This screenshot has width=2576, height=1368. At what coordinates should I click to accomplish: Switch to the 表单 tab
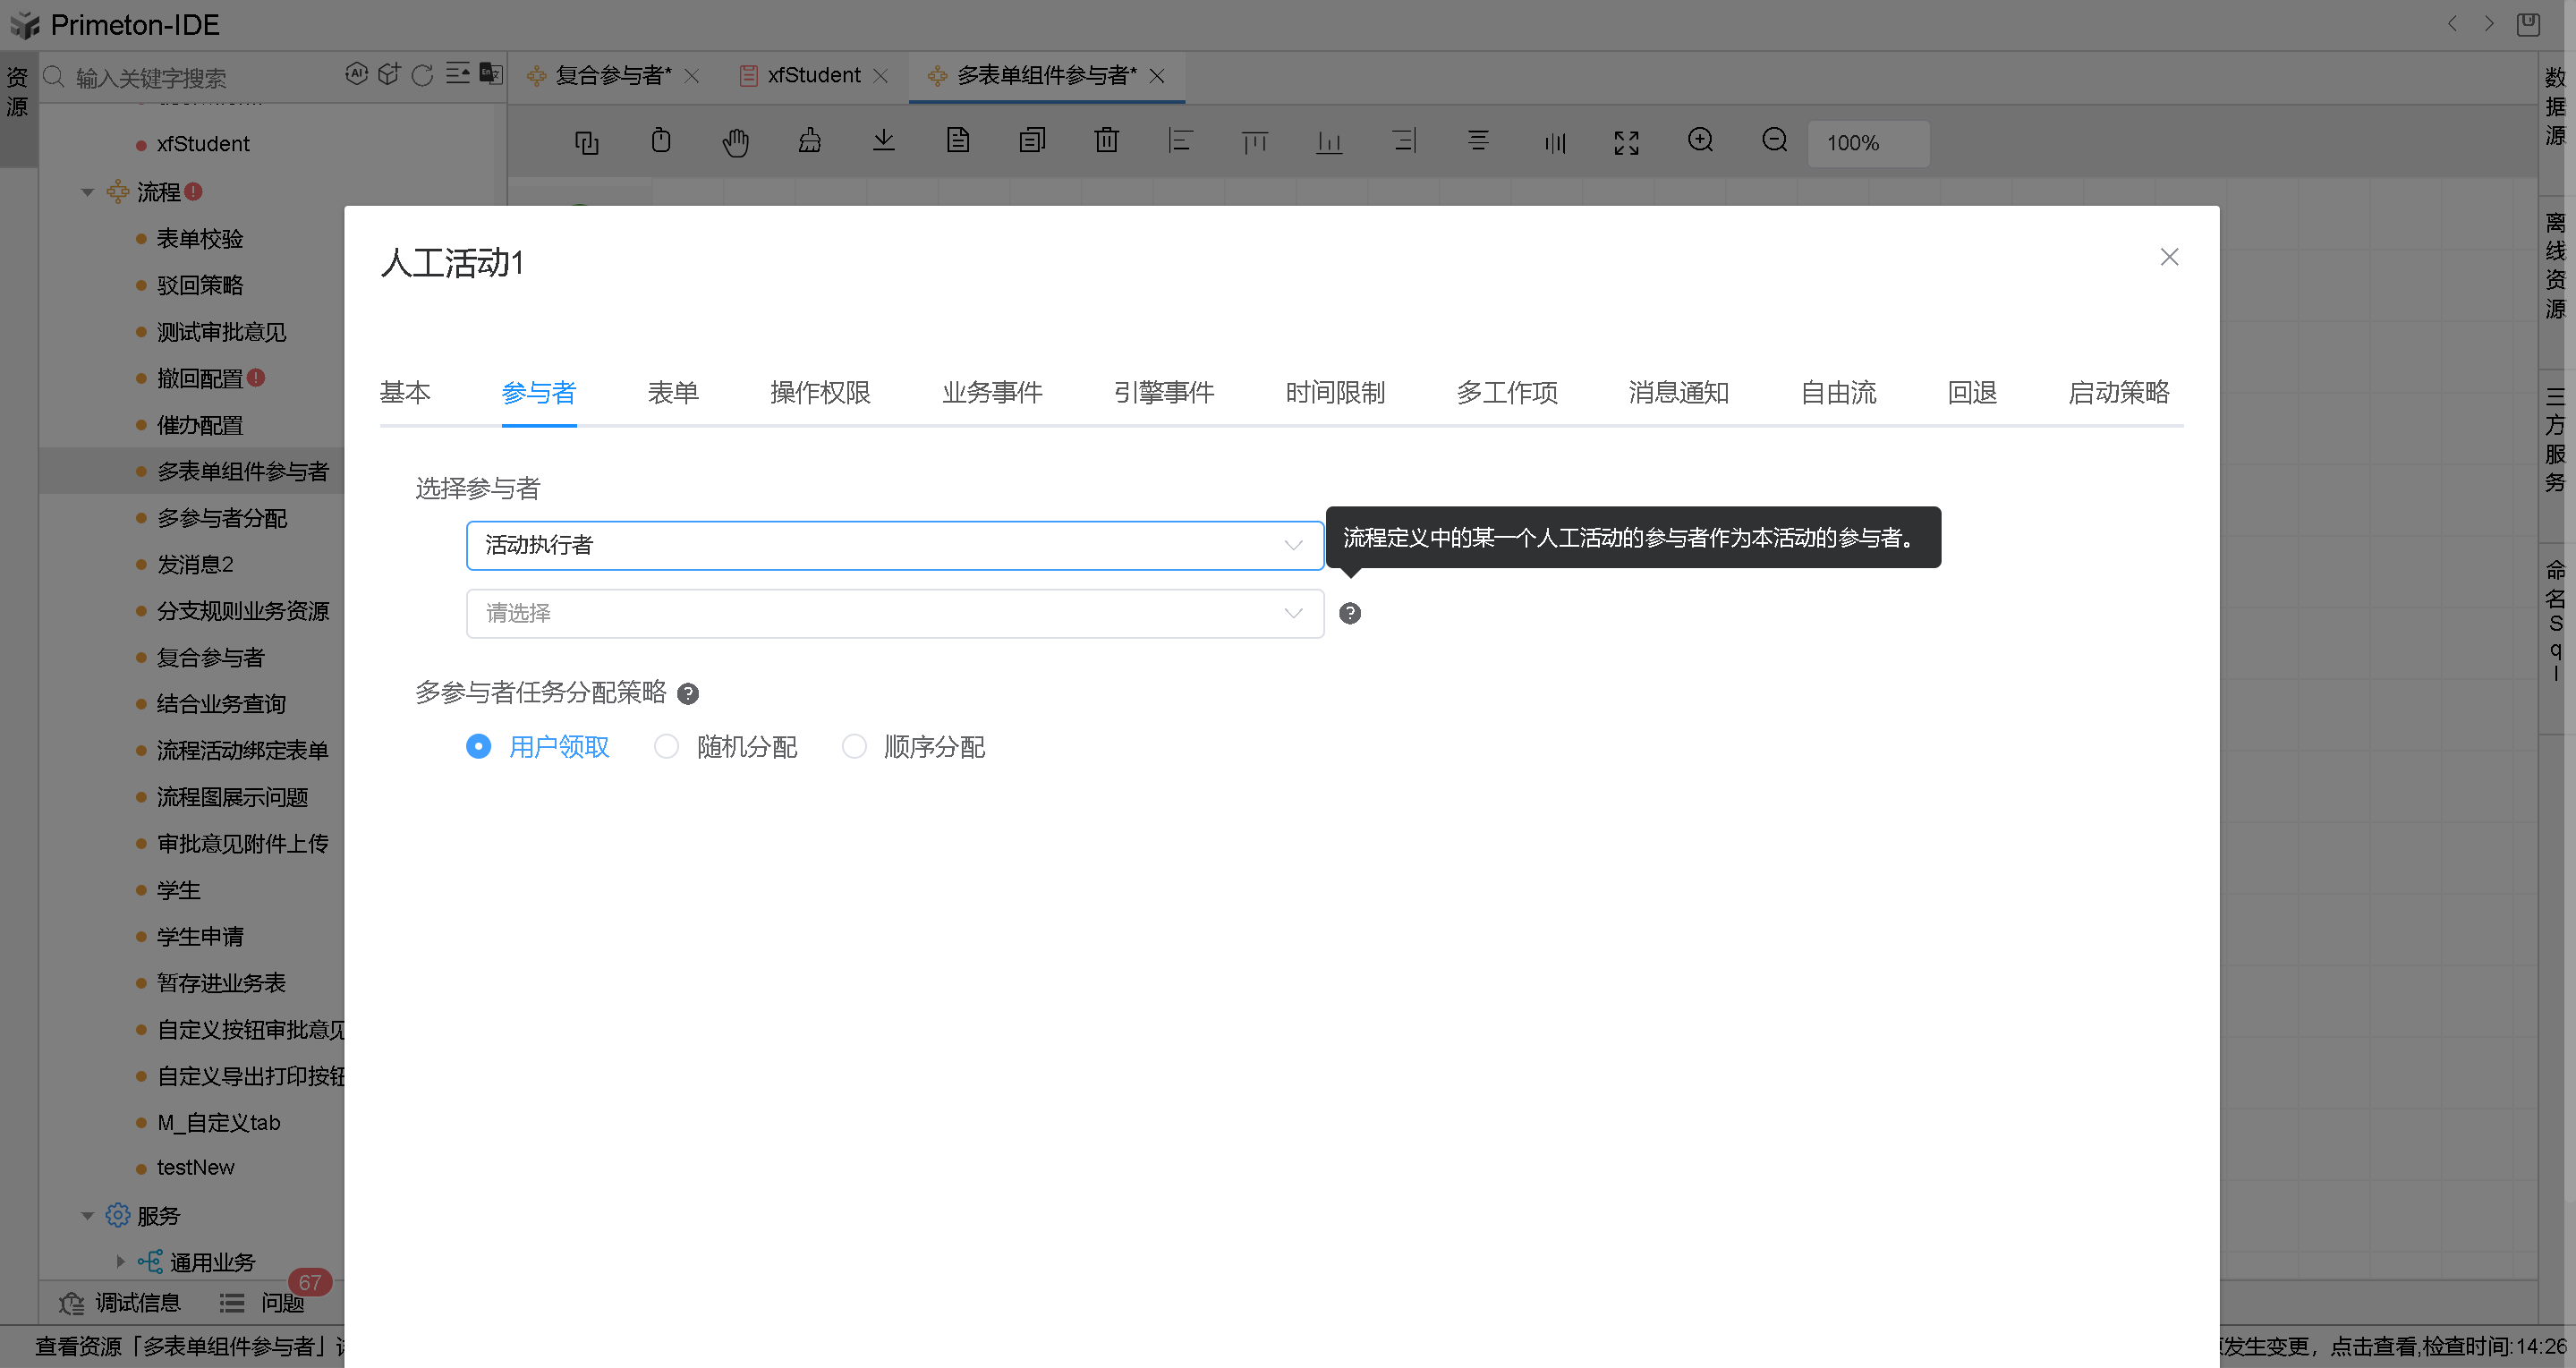coord(673,392)
